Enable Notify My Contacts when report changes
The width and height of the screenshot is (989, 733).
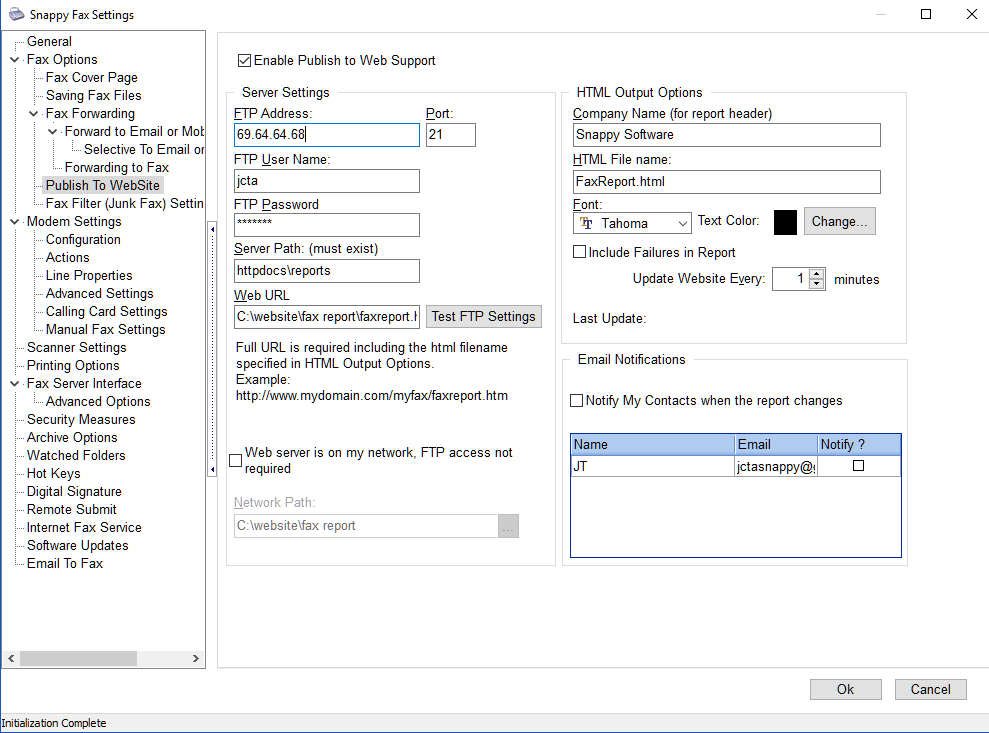pyautogui.click(x=576, y=401)
